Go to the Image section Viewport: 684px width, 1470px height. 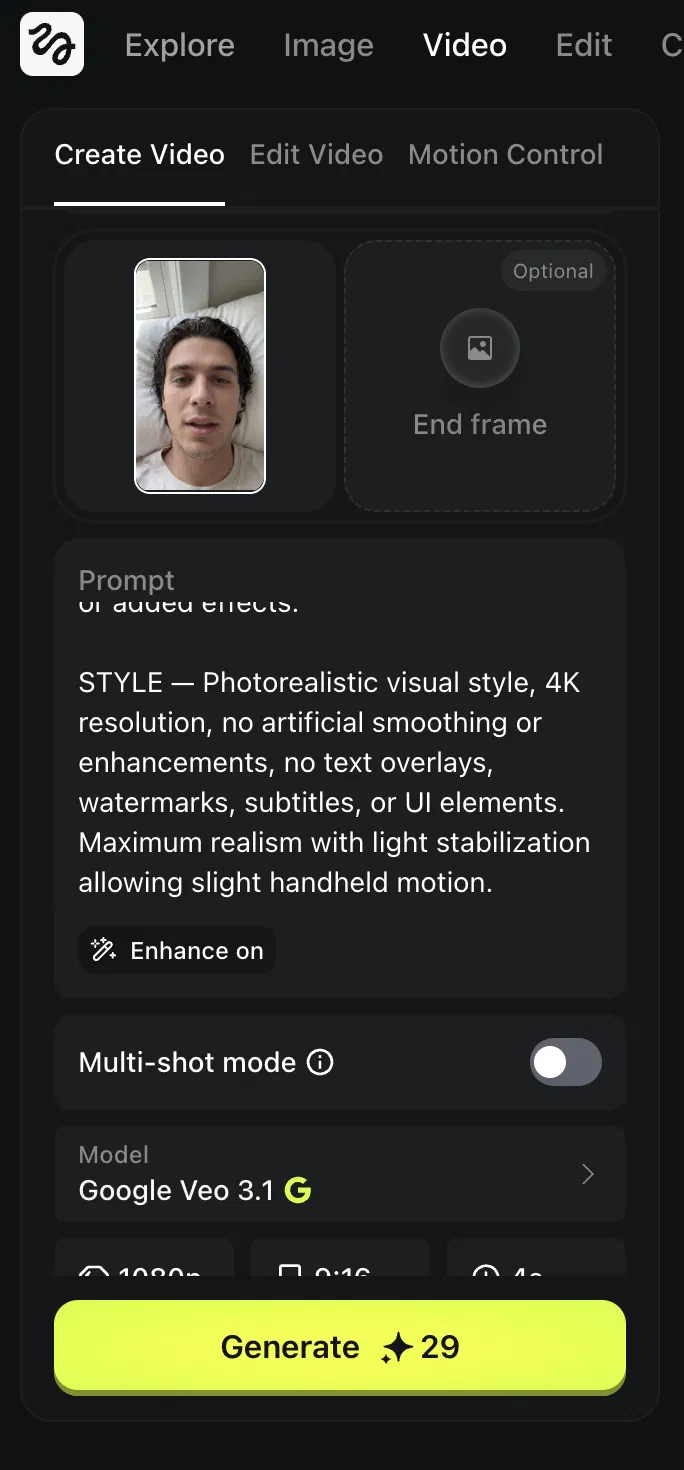[x=328, y=45]
